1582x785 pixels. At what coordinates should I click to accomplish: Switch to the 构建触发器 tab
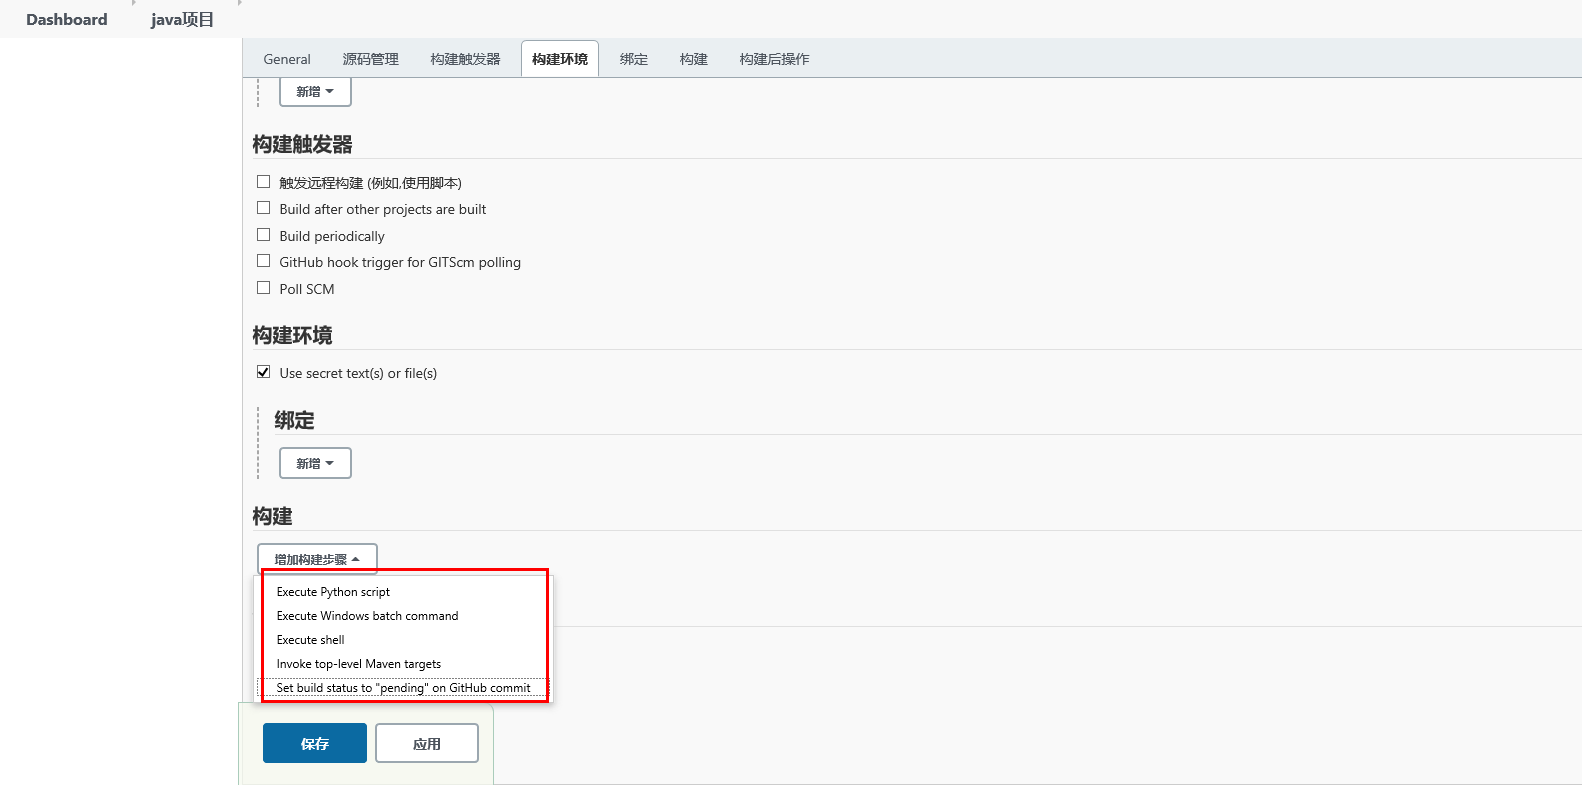point(465,59)
